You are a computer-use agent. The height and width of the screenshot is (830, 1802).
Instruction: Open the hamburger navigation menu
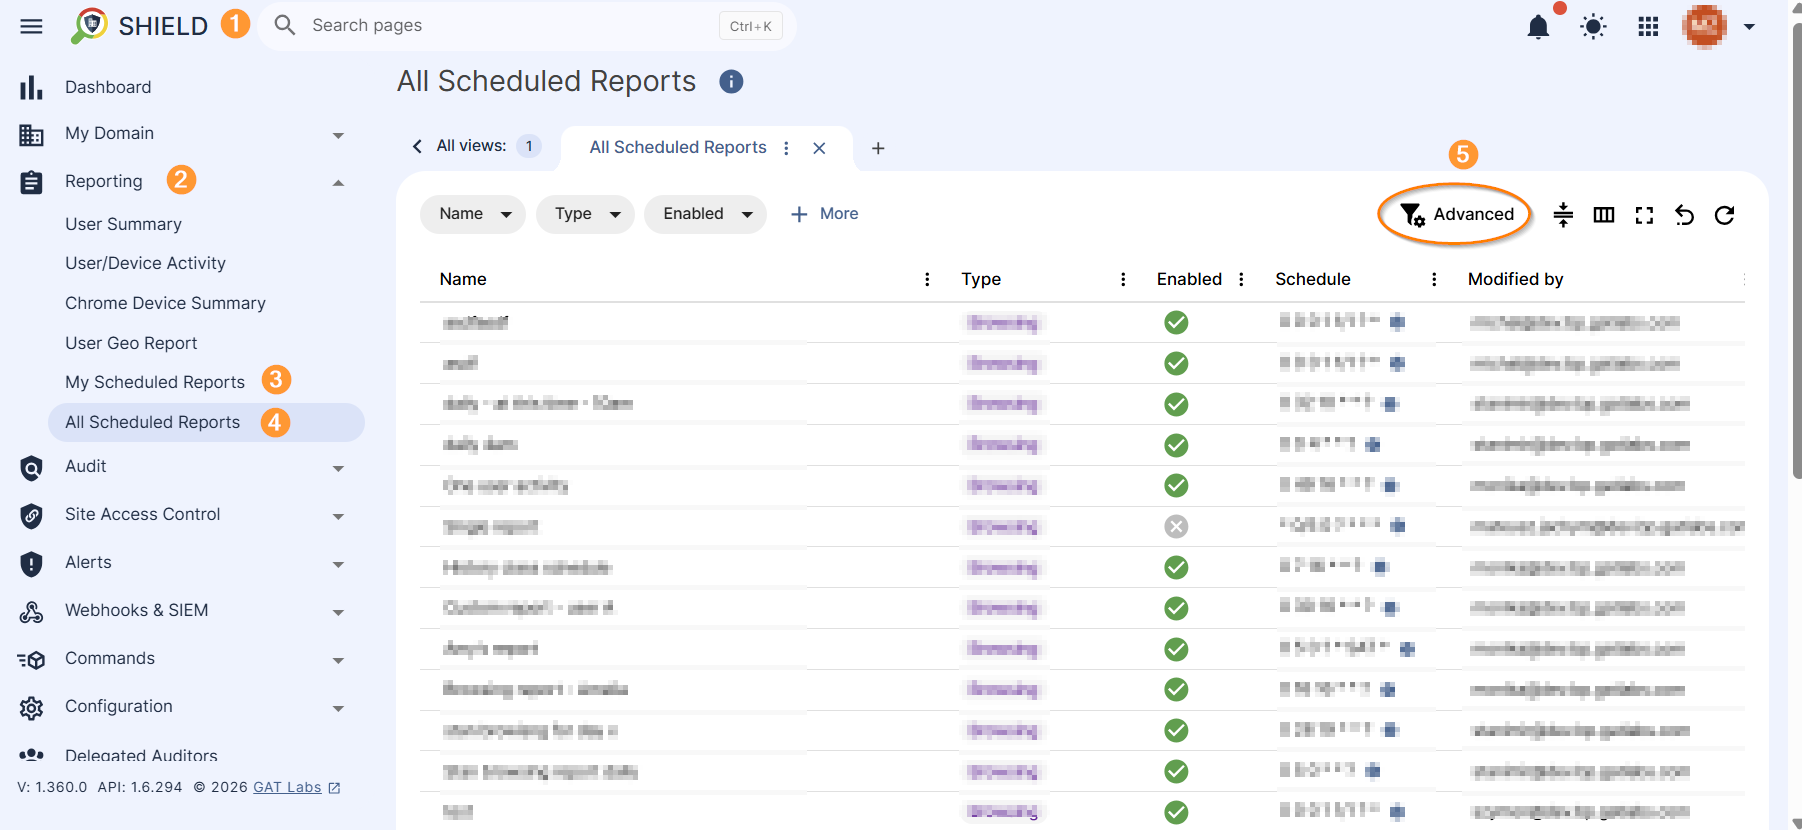pos(31,26)
